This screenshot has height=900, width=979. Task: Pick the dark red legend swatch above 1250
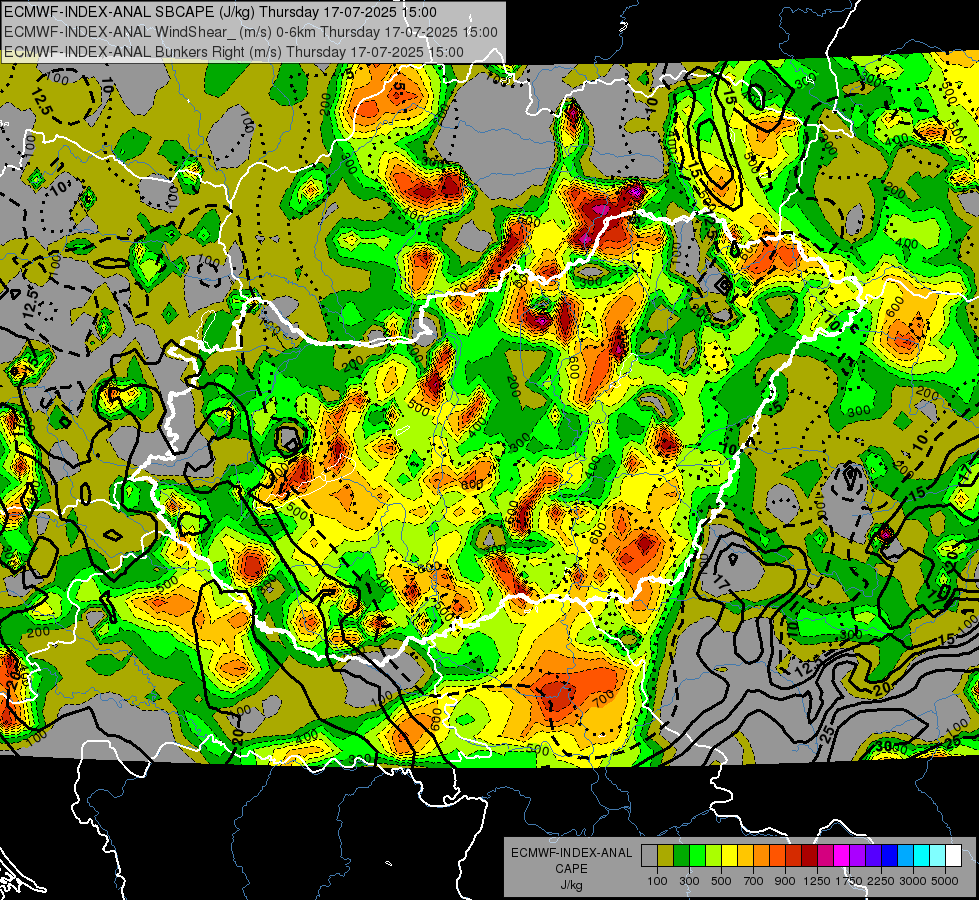[x=809, y=855]
